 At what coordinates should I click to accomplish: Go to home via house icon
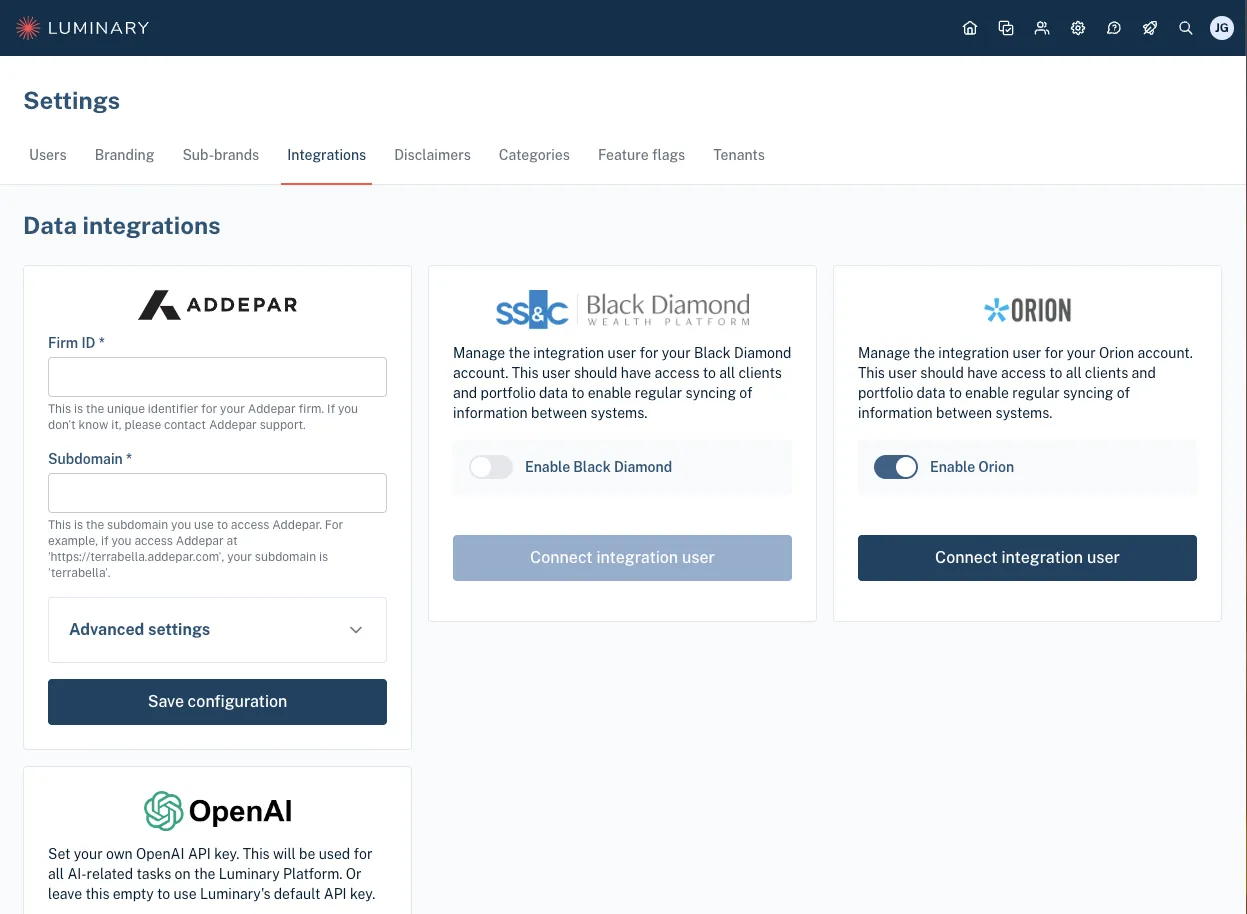[x=970, y=28]
